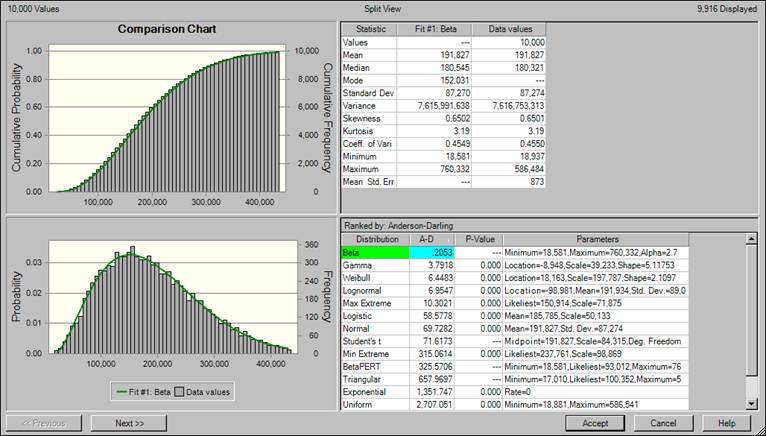
Task: Click the Accept button
Action: [594, 423]
